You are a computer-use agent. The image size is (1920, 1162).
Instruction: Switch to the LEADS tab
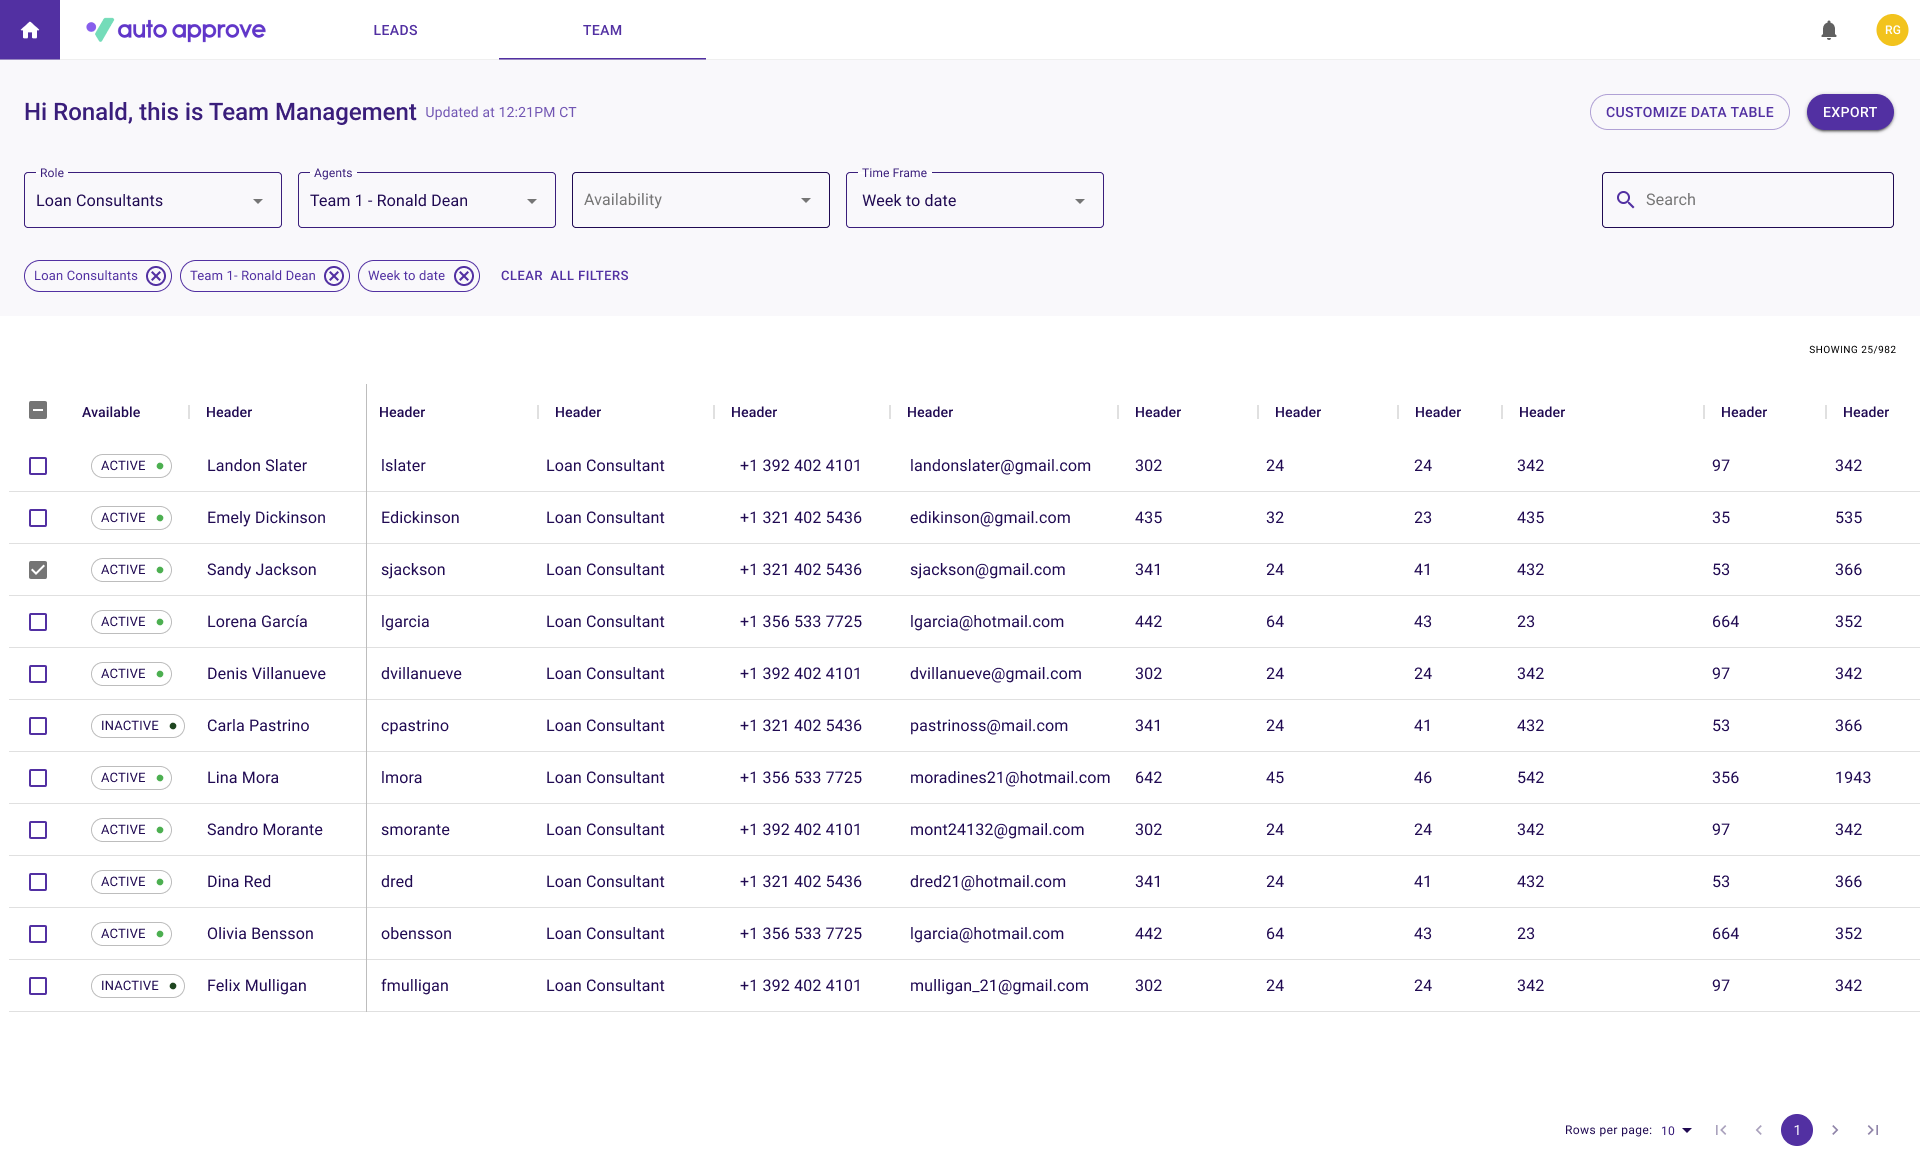pos(395,30)
